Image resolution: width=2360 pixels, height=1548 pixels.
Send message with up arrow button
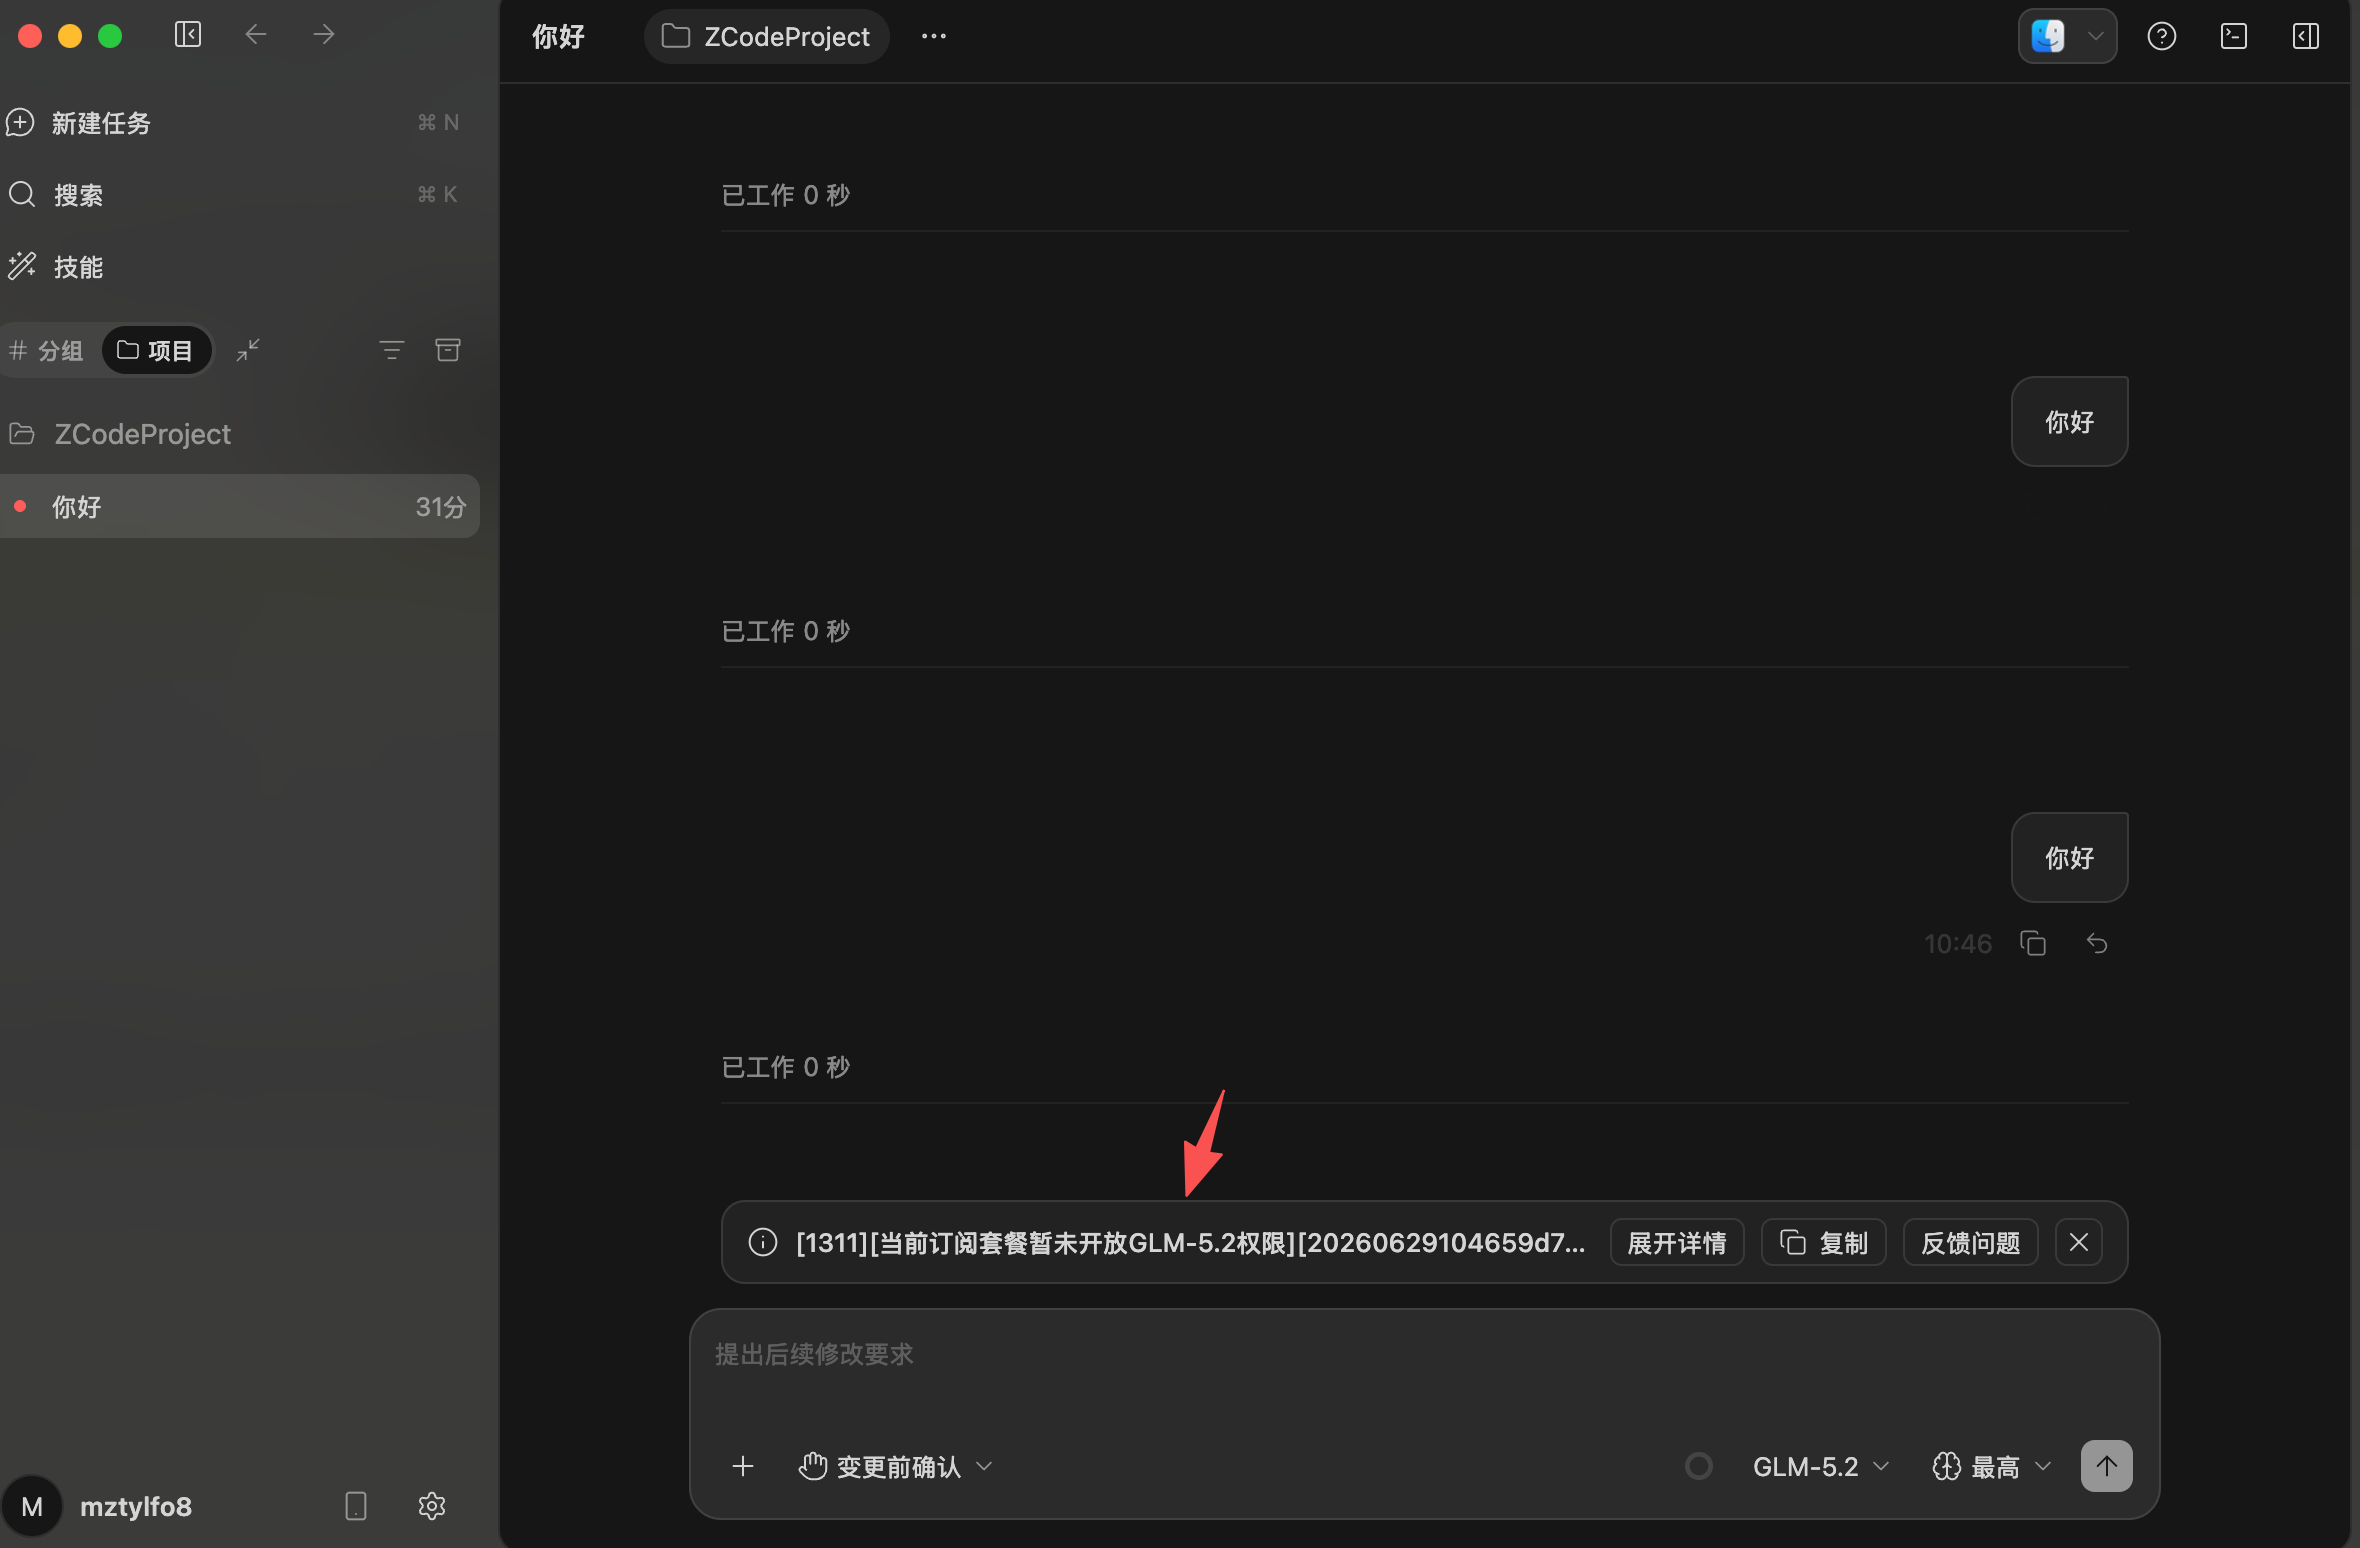click(2107, 1466)
